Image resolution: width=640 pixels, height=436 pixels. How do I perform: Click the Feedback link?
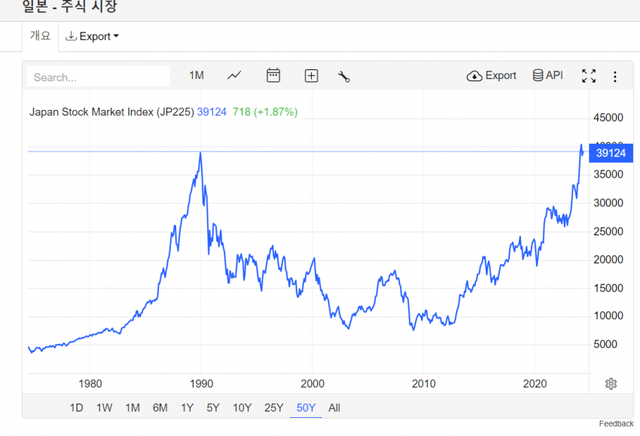click(x=616, y=424)
